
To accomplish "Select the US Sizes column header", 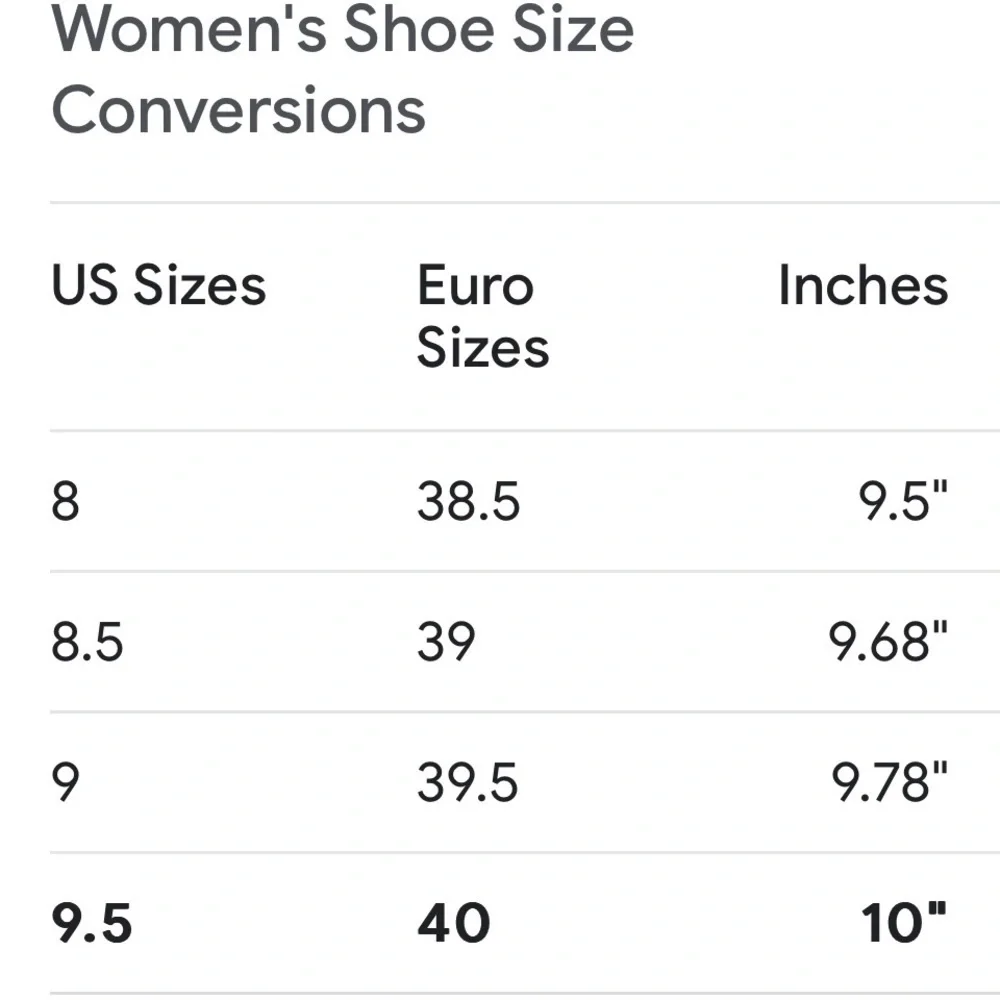I will 159,285.
